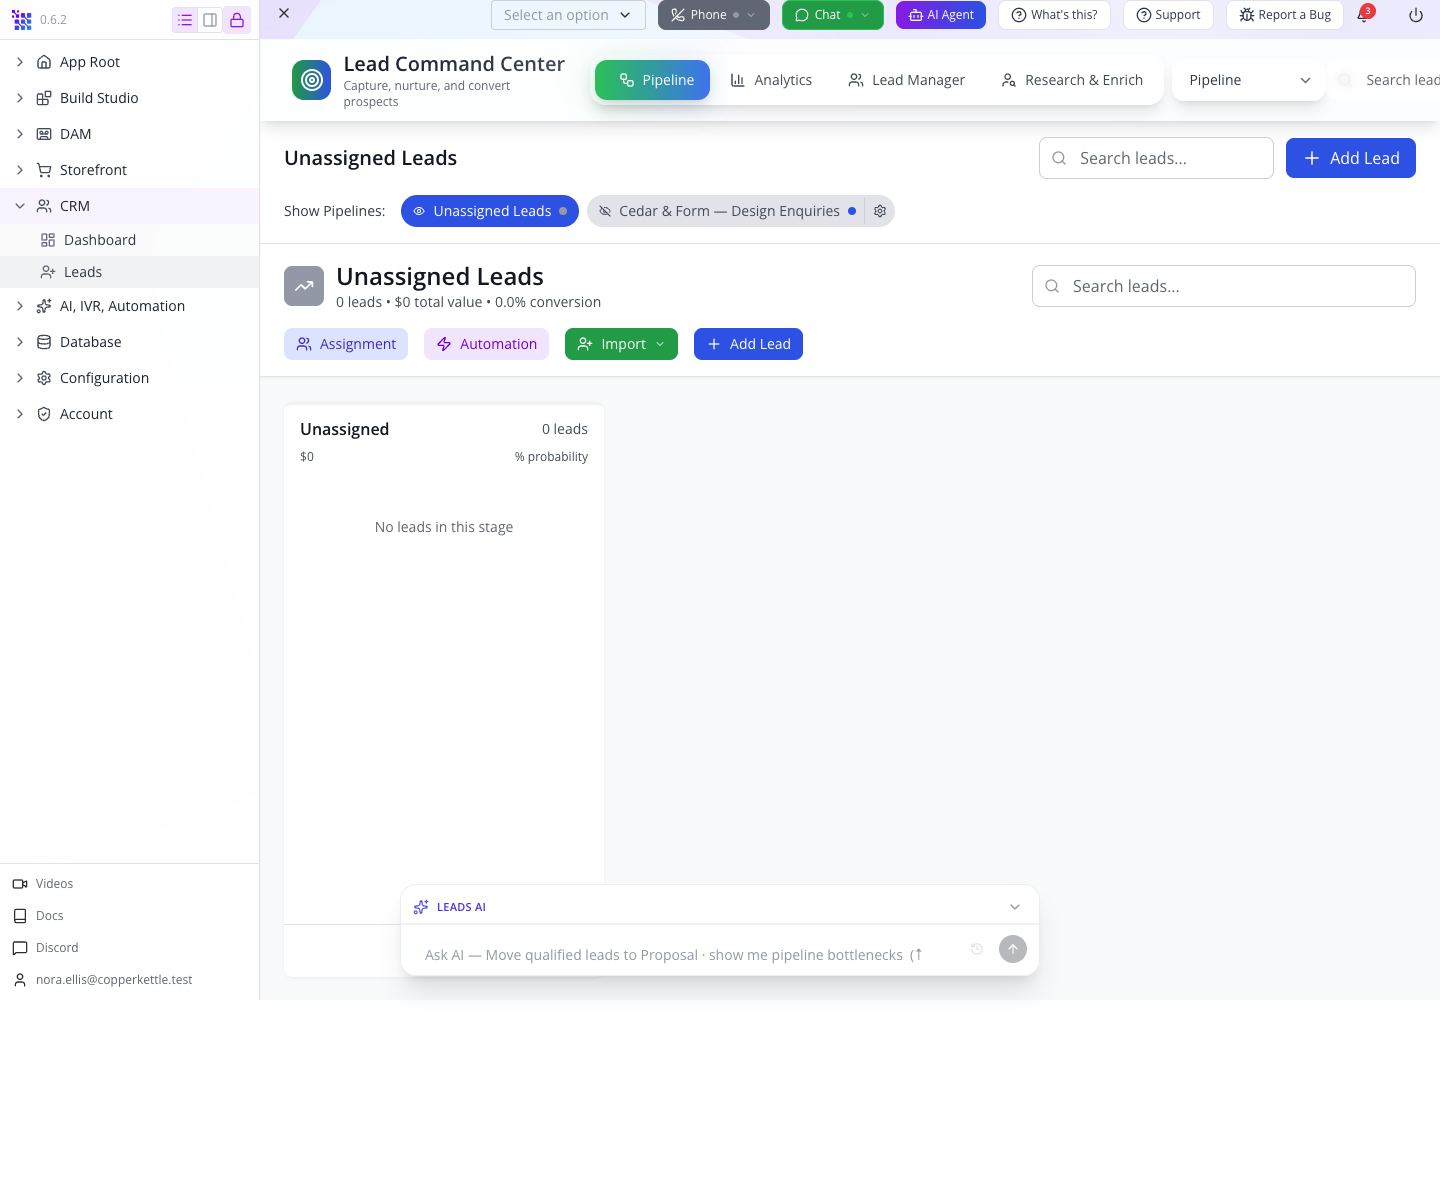The width and height of the screenshot is (1440, 1200).
Task: Click the gray trend icon beside Unassigned Leads
Action: [304, 286]
